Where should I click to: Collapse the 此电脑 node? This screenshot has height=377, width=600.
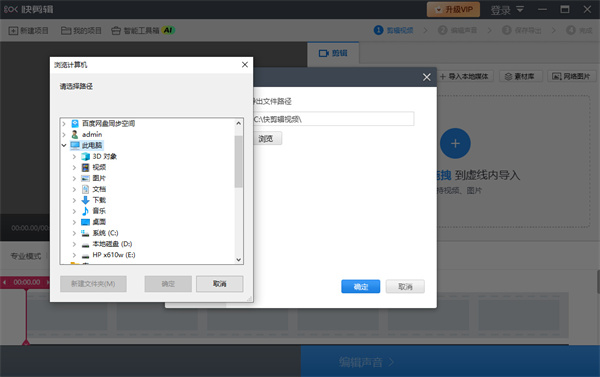coord(64,145)
